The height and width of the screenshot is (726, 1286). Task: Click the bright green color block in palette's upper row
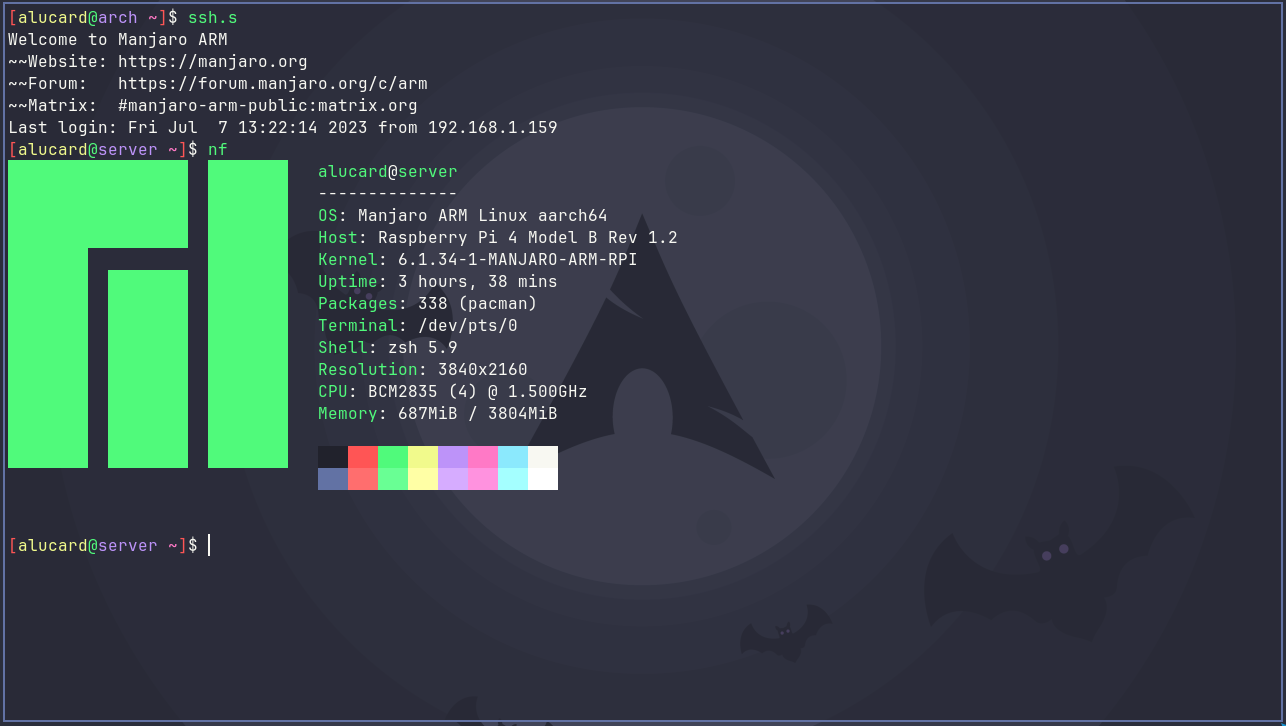pos(393,457)
